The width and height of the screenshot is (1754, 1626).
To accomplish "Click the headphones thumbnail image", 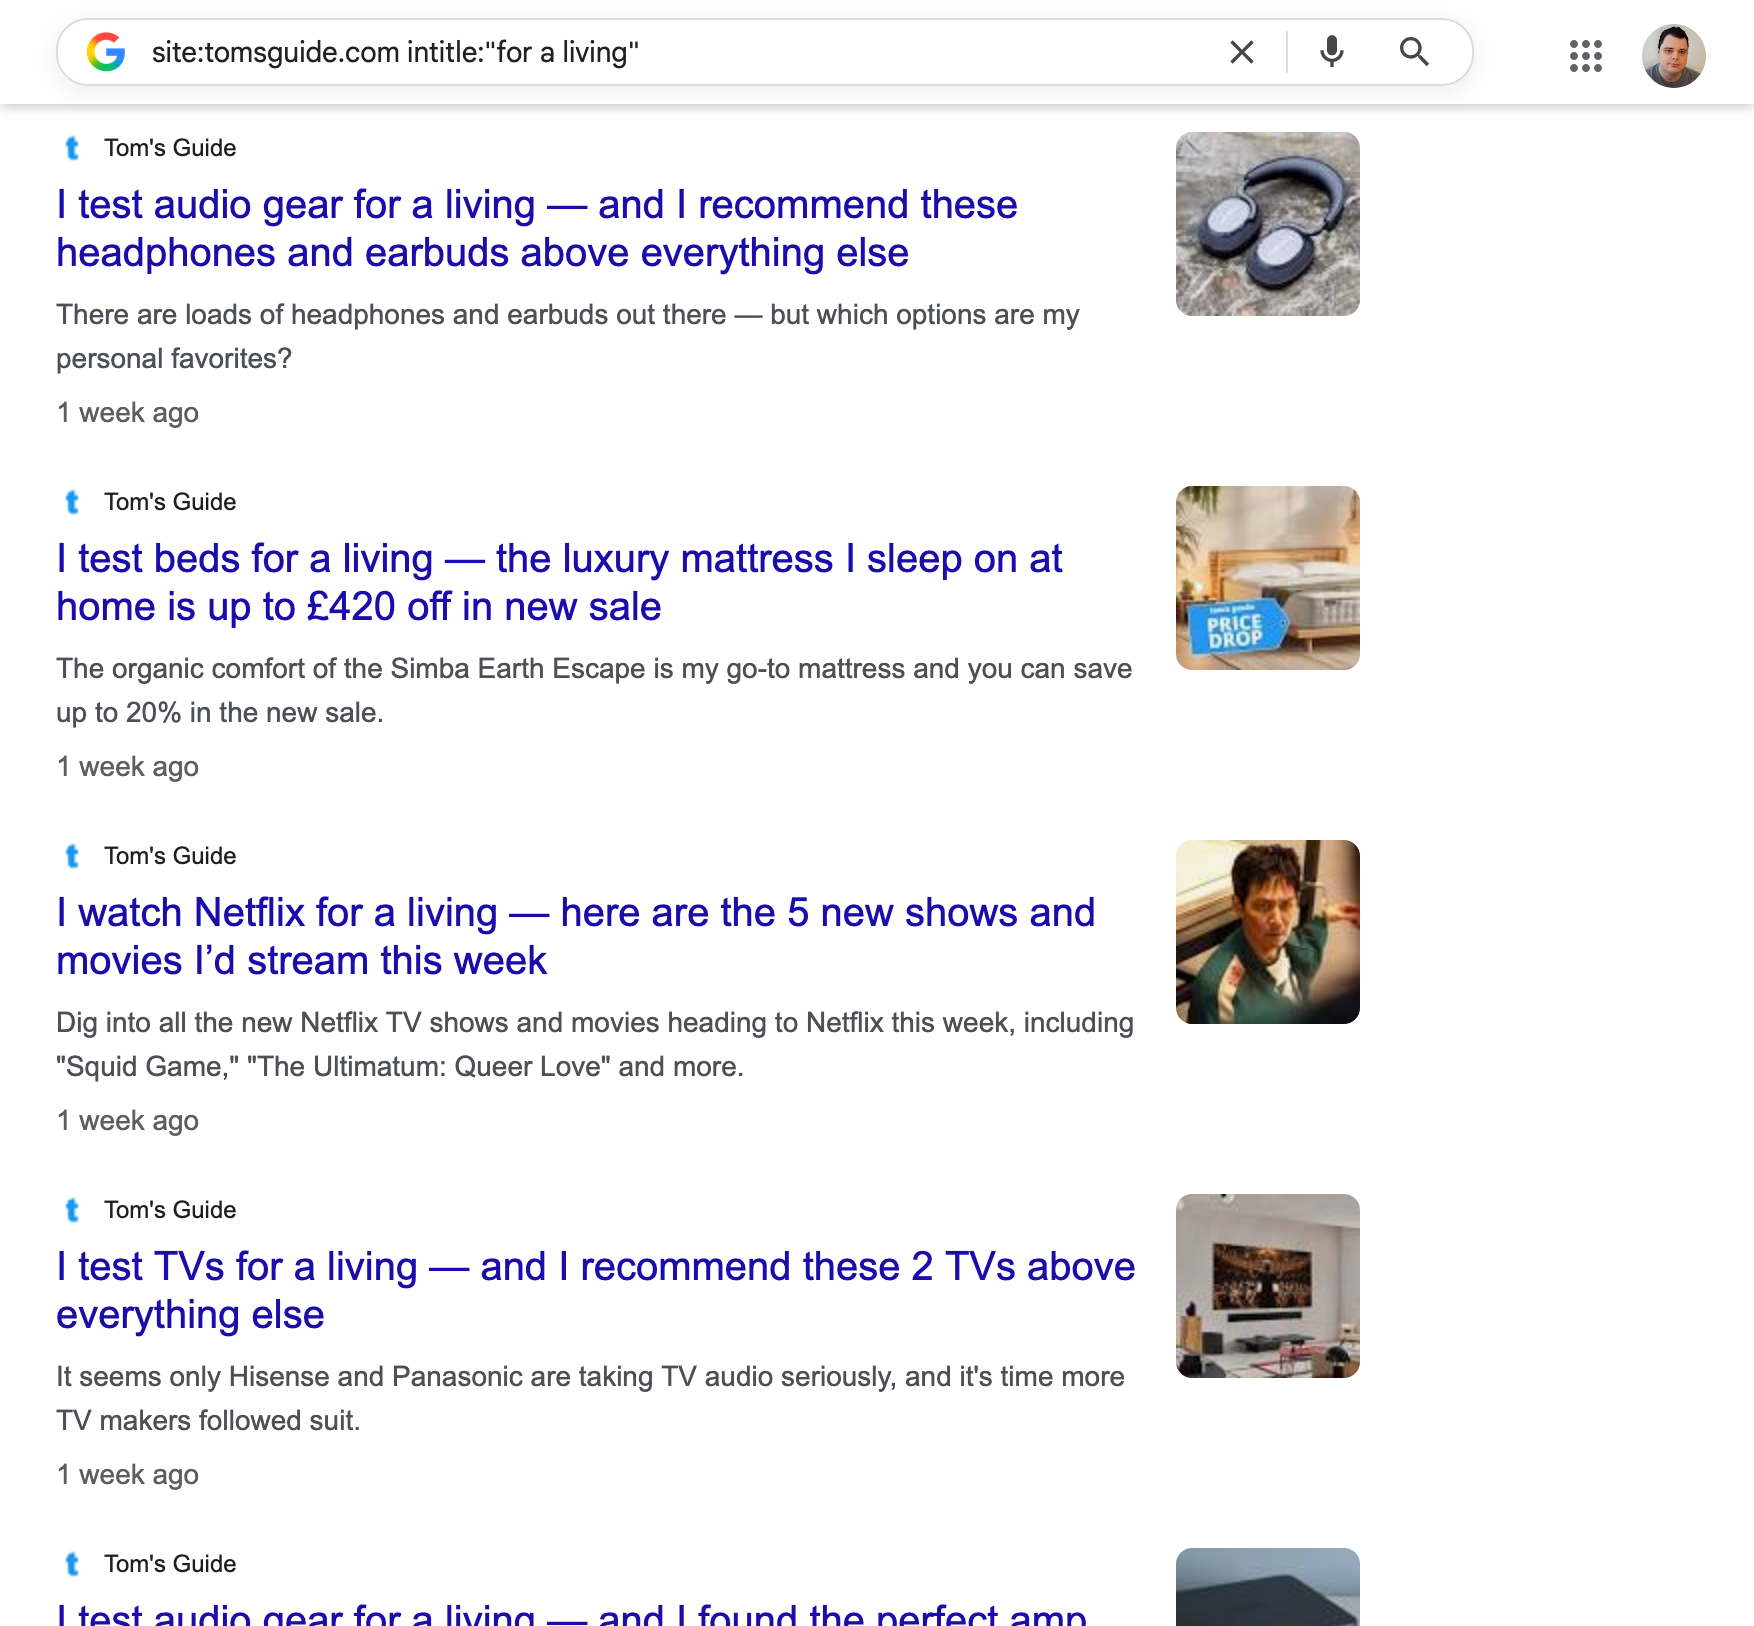I will click(x=1267, y=224).
